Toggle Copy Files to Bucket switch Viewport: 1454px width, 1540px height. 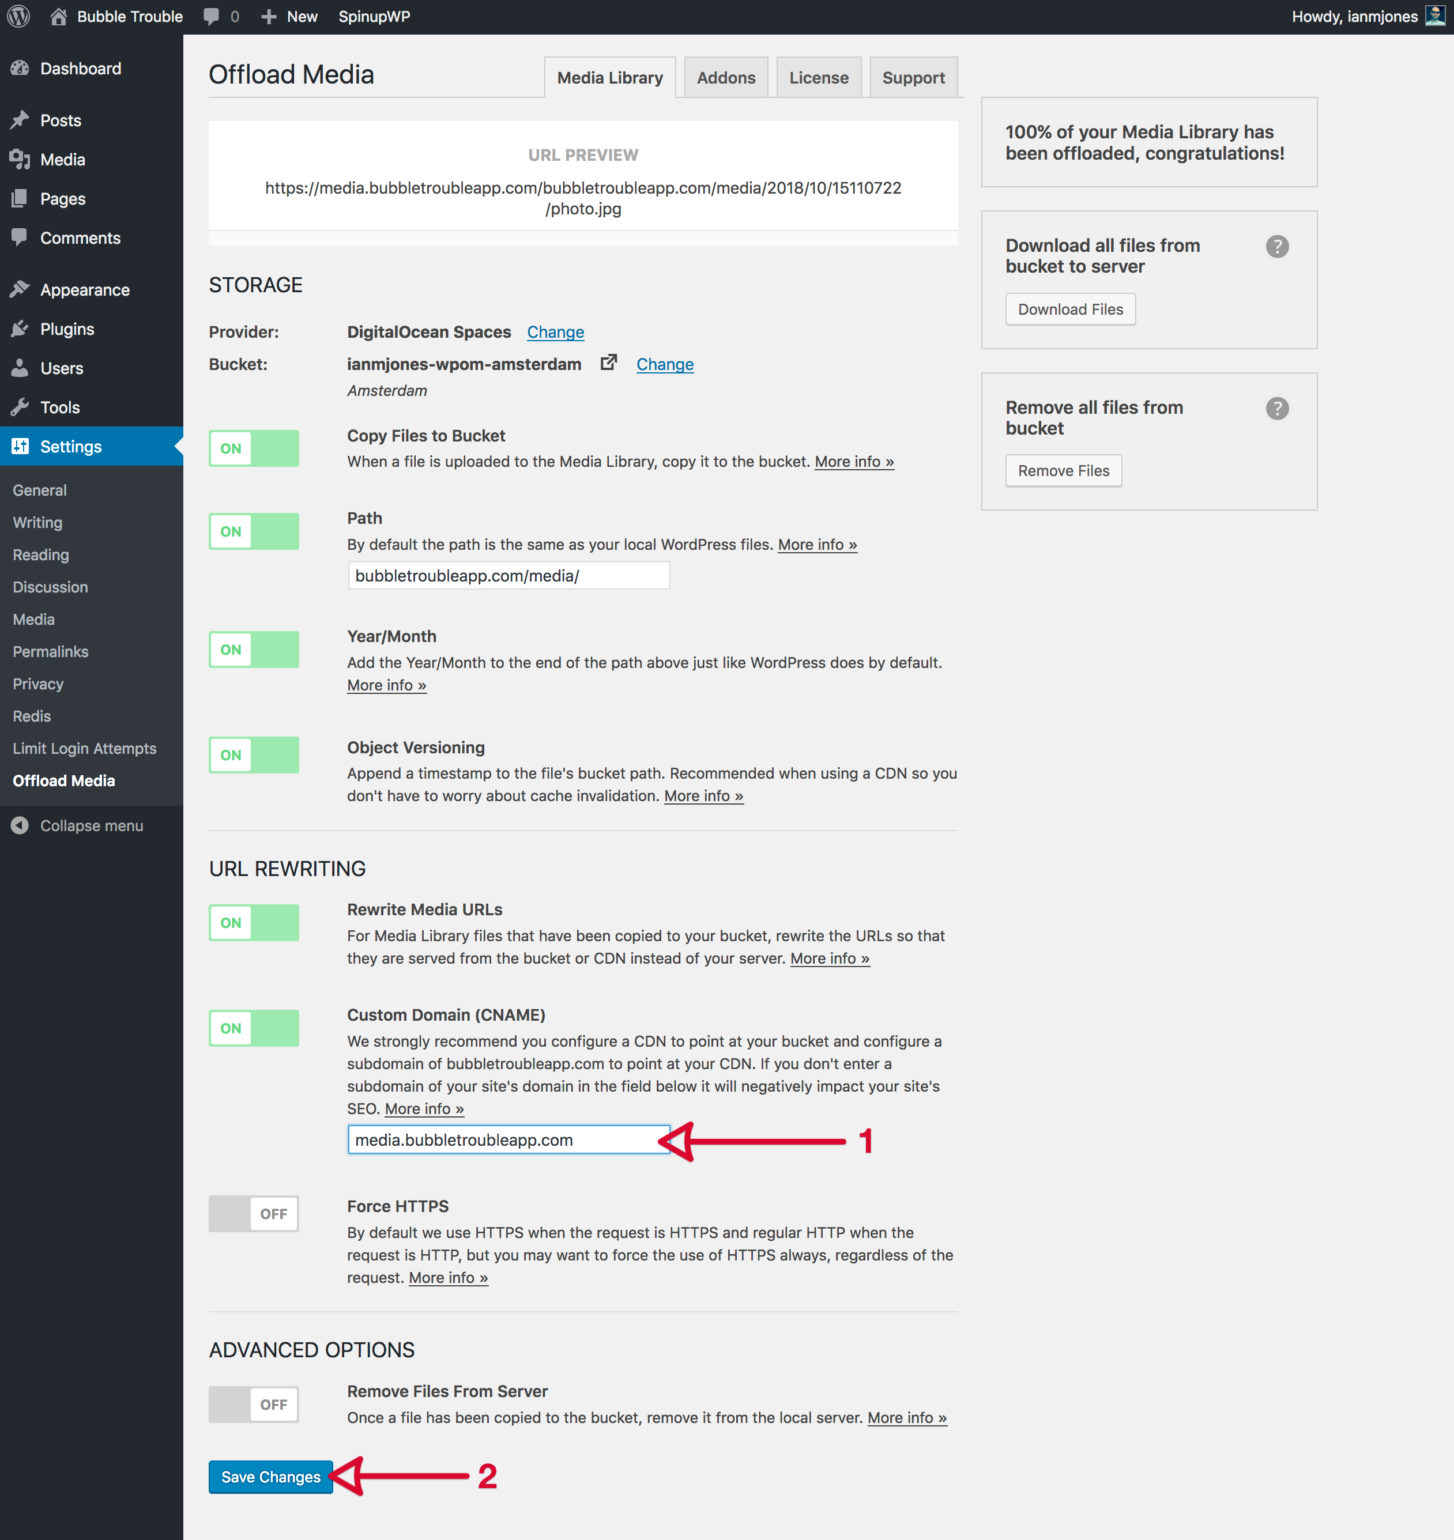pyautogui.click(x=254, y=448)
